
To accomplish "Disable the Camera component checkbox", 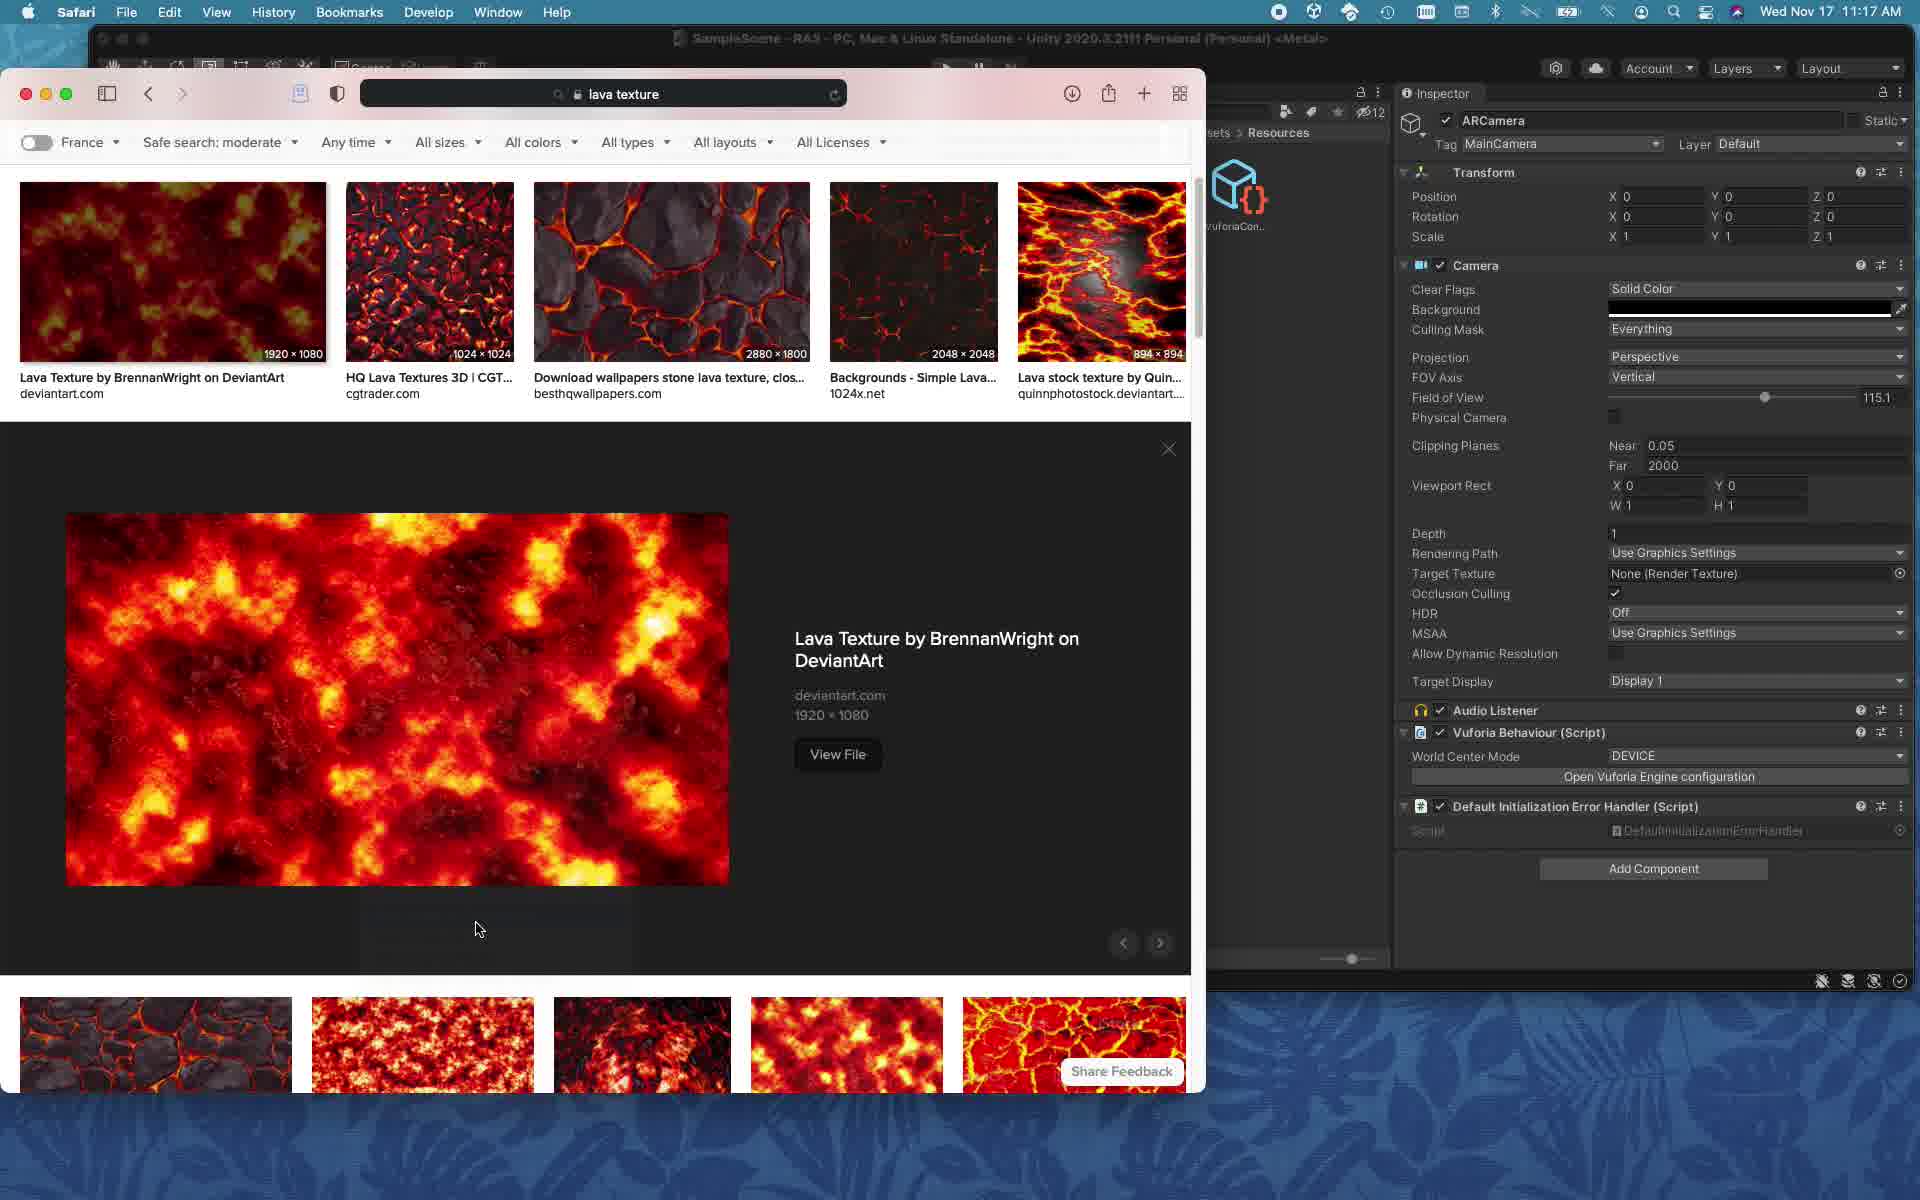I will 1440,266.
